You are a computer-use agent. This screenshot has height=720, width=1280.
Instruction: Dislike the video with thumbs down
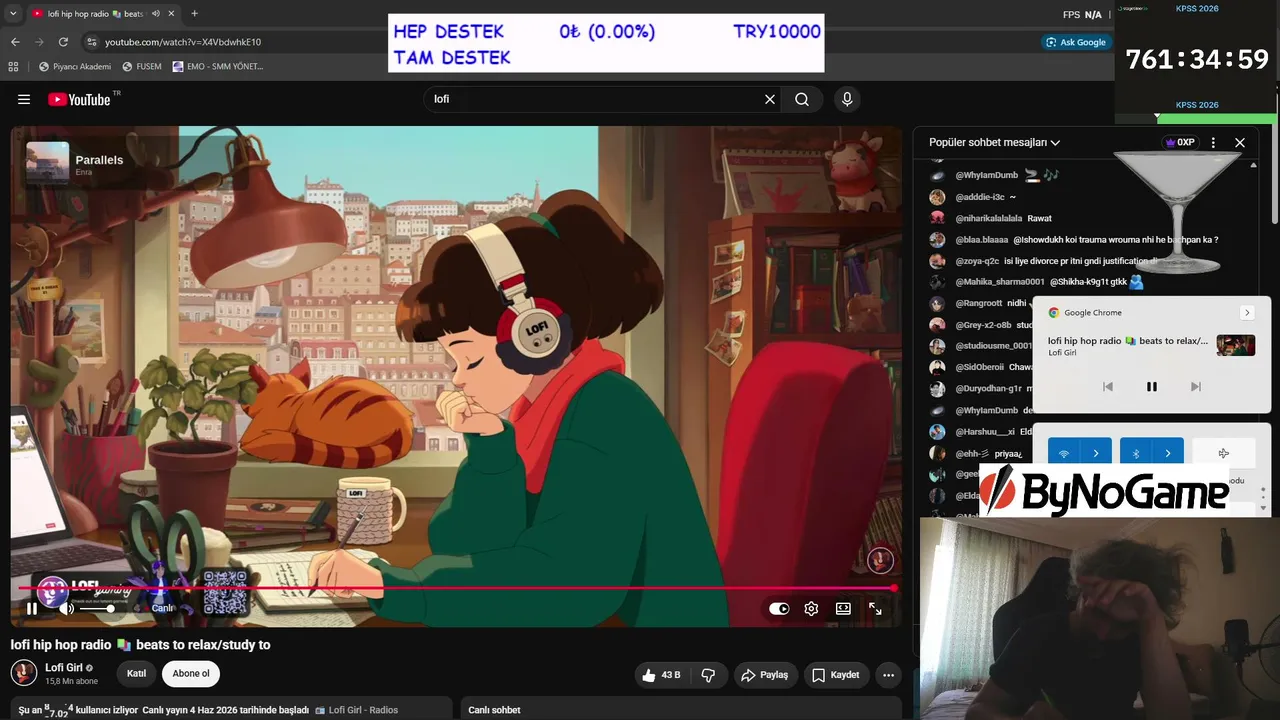click(708, 675)
